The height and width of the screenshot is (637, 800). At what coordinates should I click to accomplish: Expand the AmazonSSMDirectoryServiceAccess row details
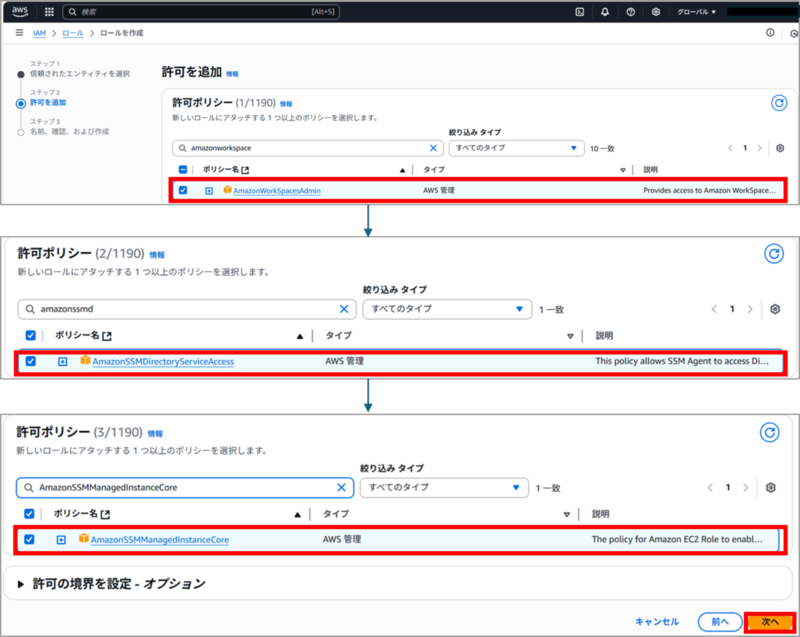click(x=62, y=362)
